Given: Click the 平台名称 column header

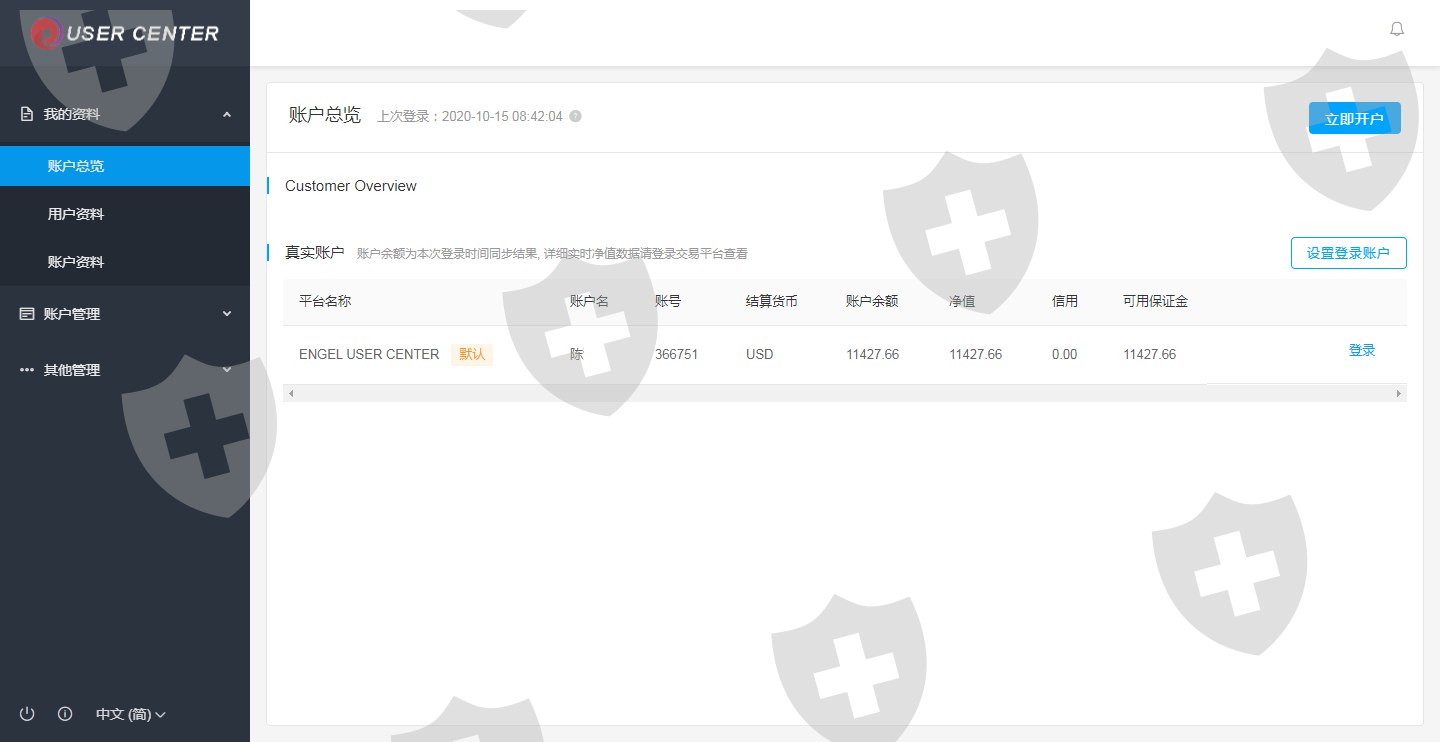Looking at the screenshot, I should 325,301.
